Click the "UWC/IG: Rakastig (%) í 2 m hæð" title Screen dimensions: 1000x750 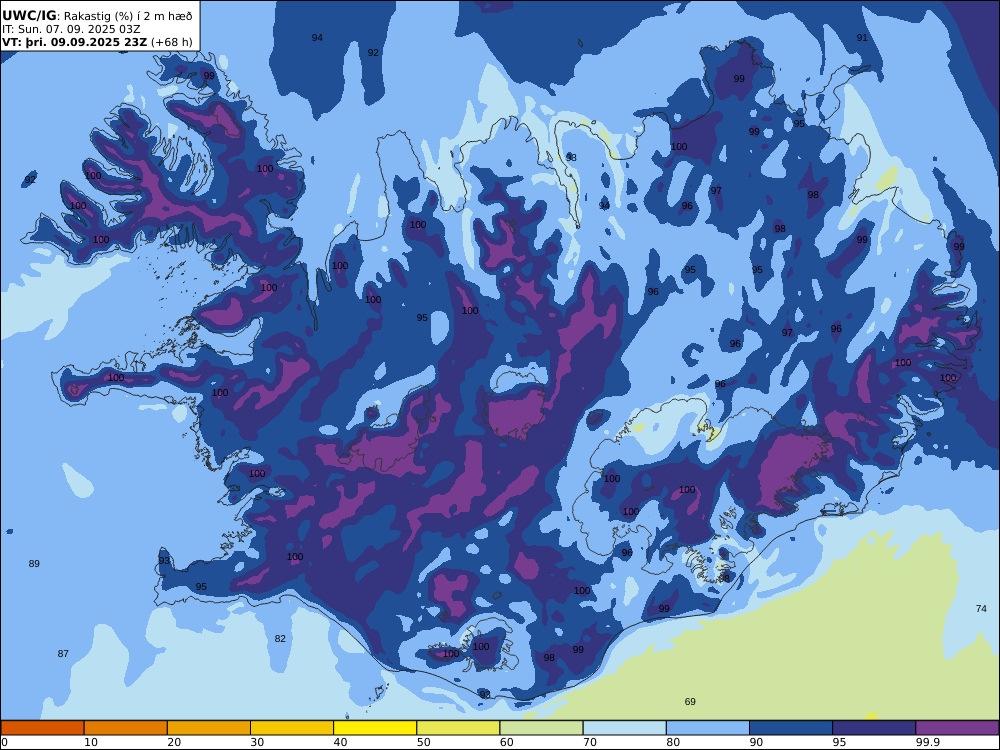click(x=97, y=16)
